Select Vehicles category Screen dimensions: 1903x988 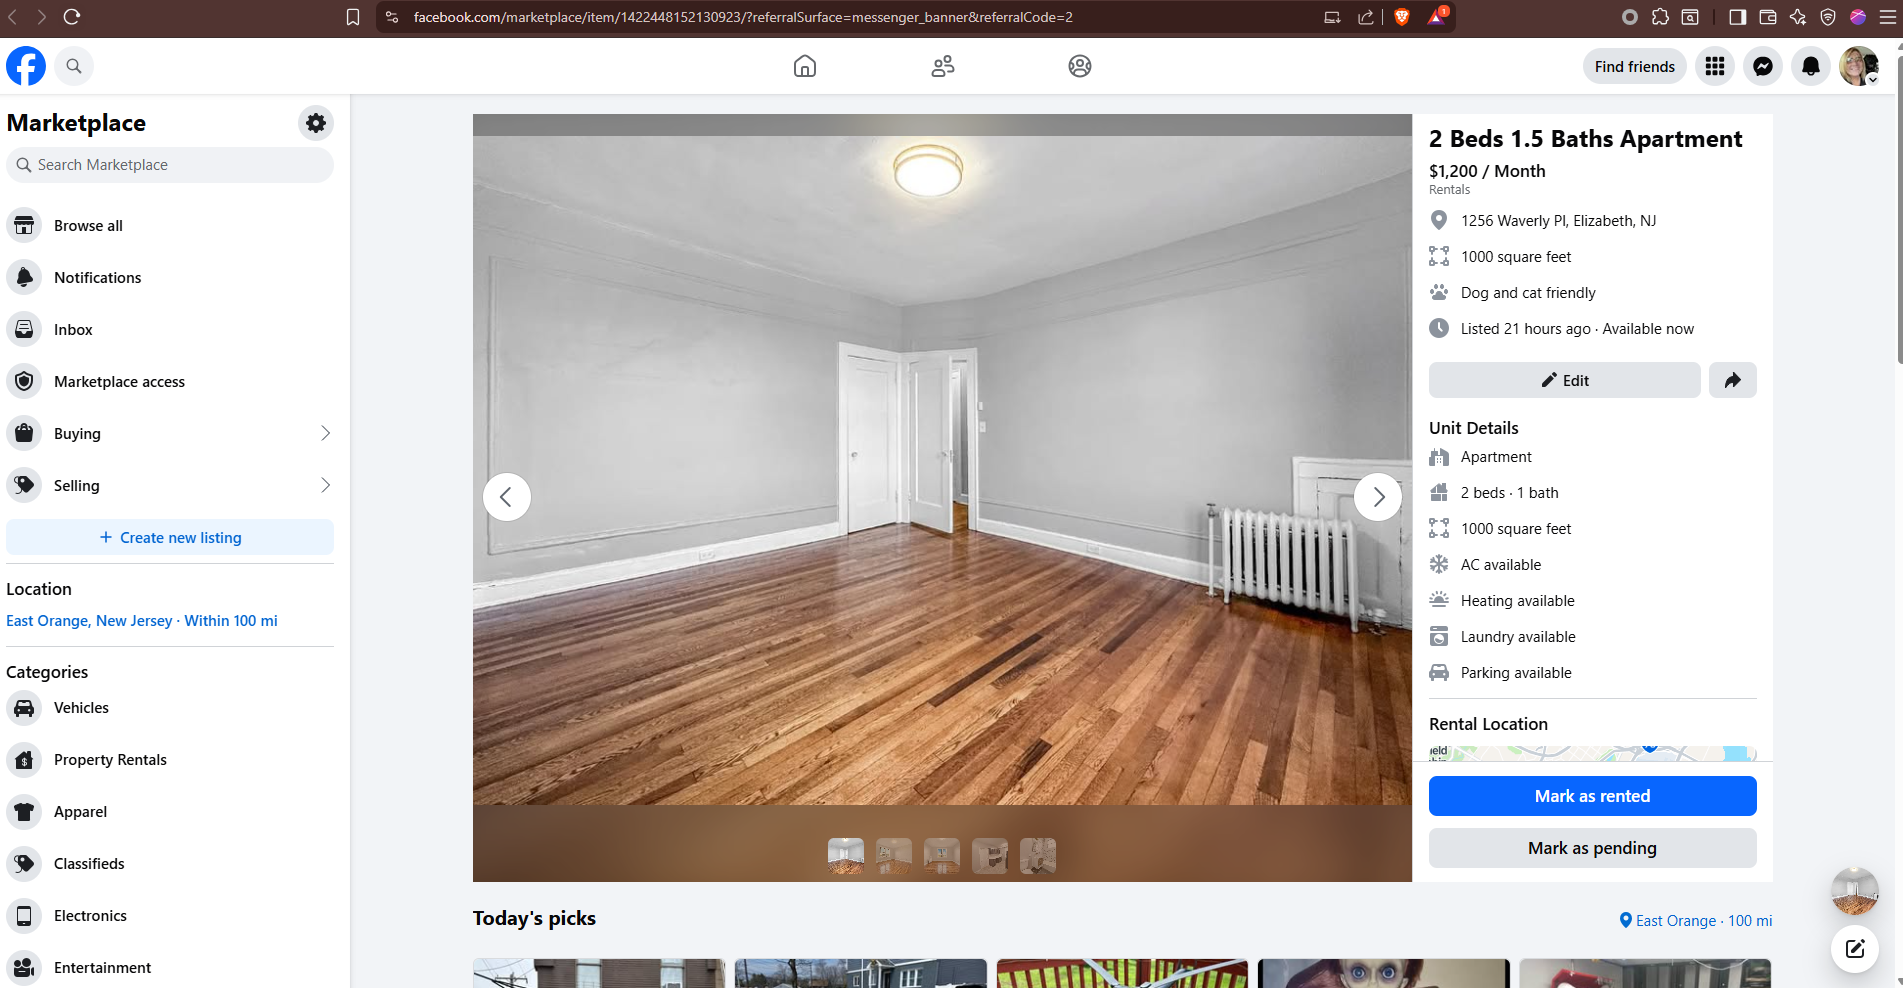click(x=170, y=708)
